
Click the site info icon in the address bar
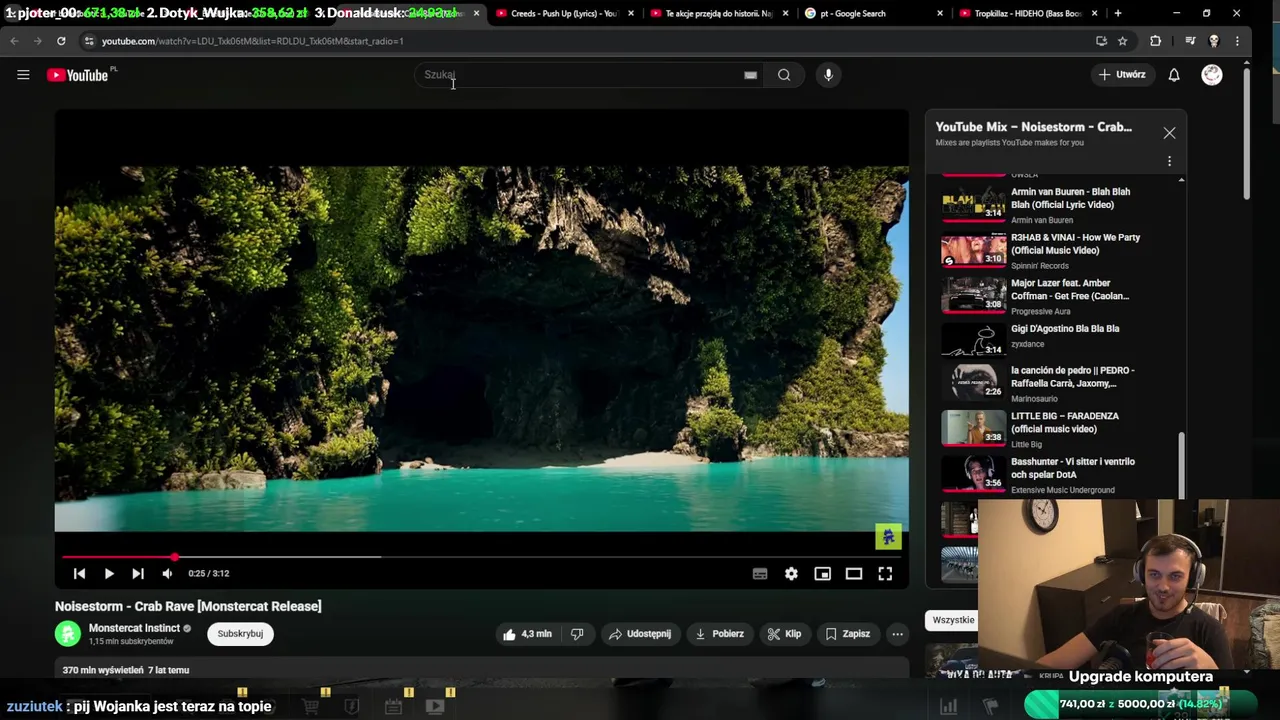(89, 41)
